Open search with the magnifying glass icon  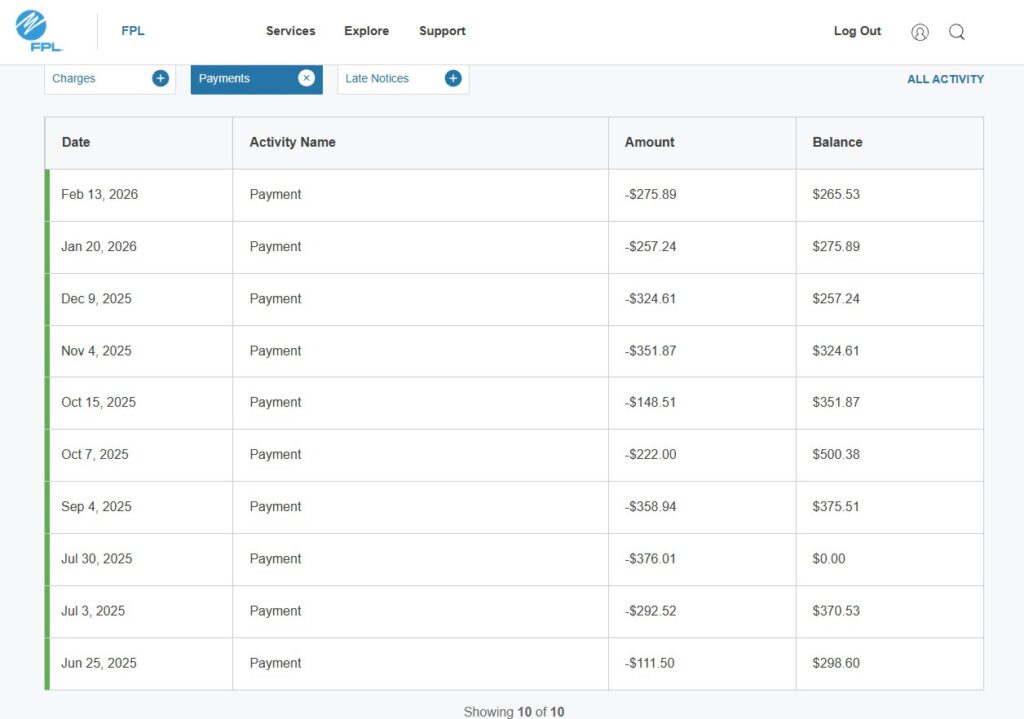(x=957, y=32)
